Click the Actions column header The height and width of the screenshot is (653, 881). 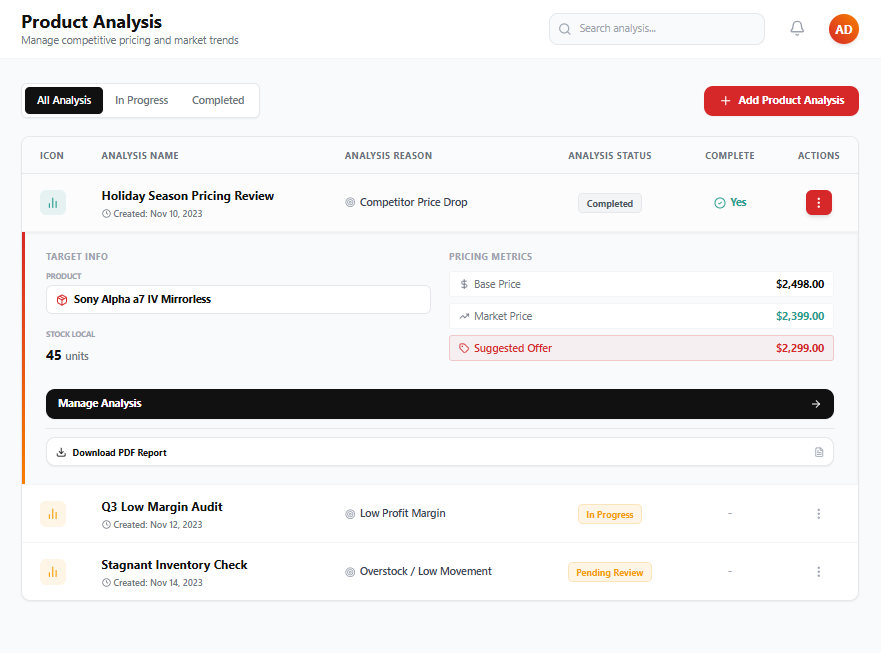tap(819, 156)
